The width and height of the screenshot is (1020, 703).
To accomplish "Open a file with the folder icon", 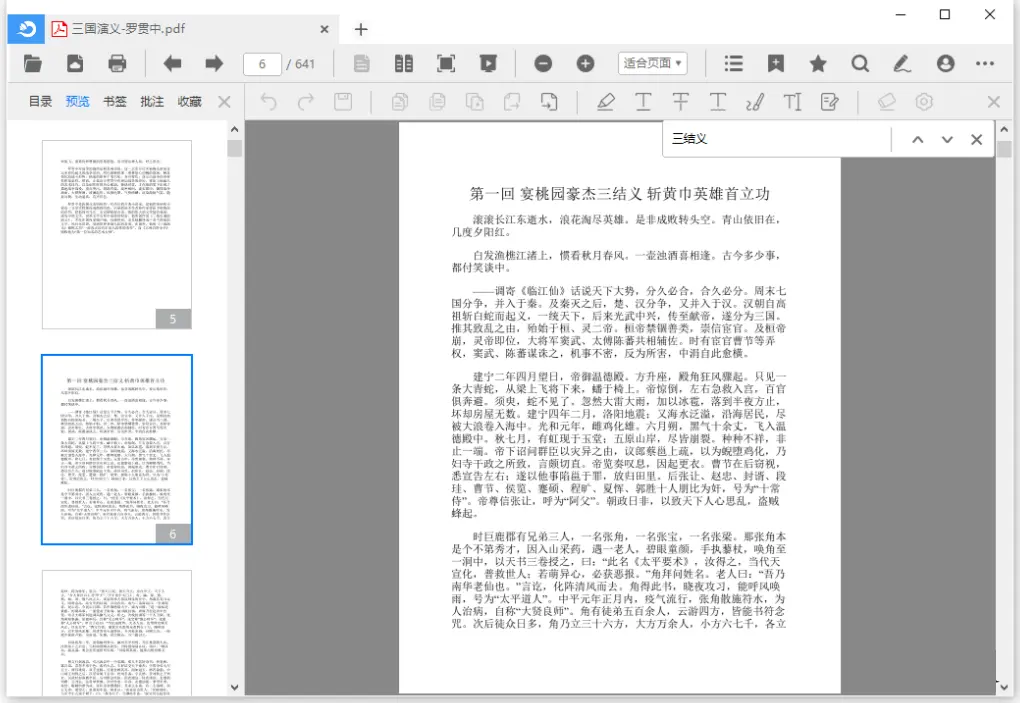I will [x=33, y=63].
